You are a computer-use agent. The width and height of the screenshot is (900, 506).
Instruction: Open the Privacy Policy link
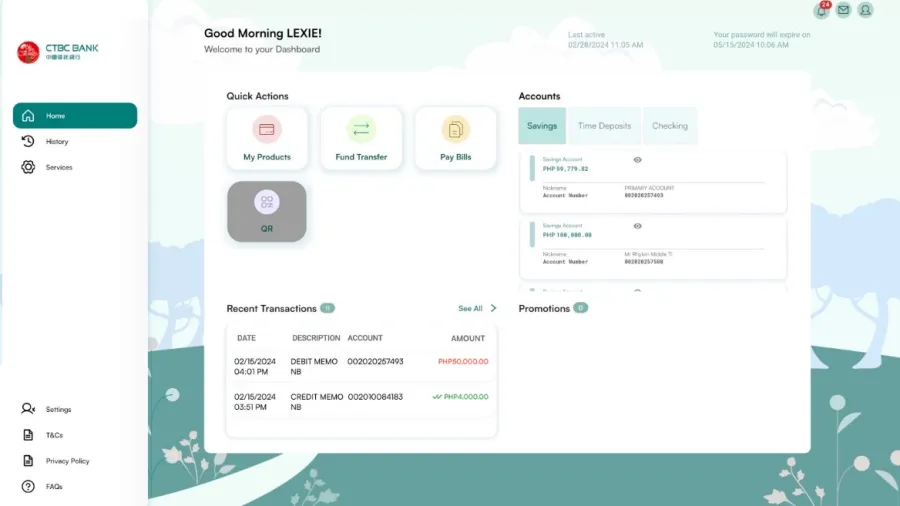pos(67,461)
